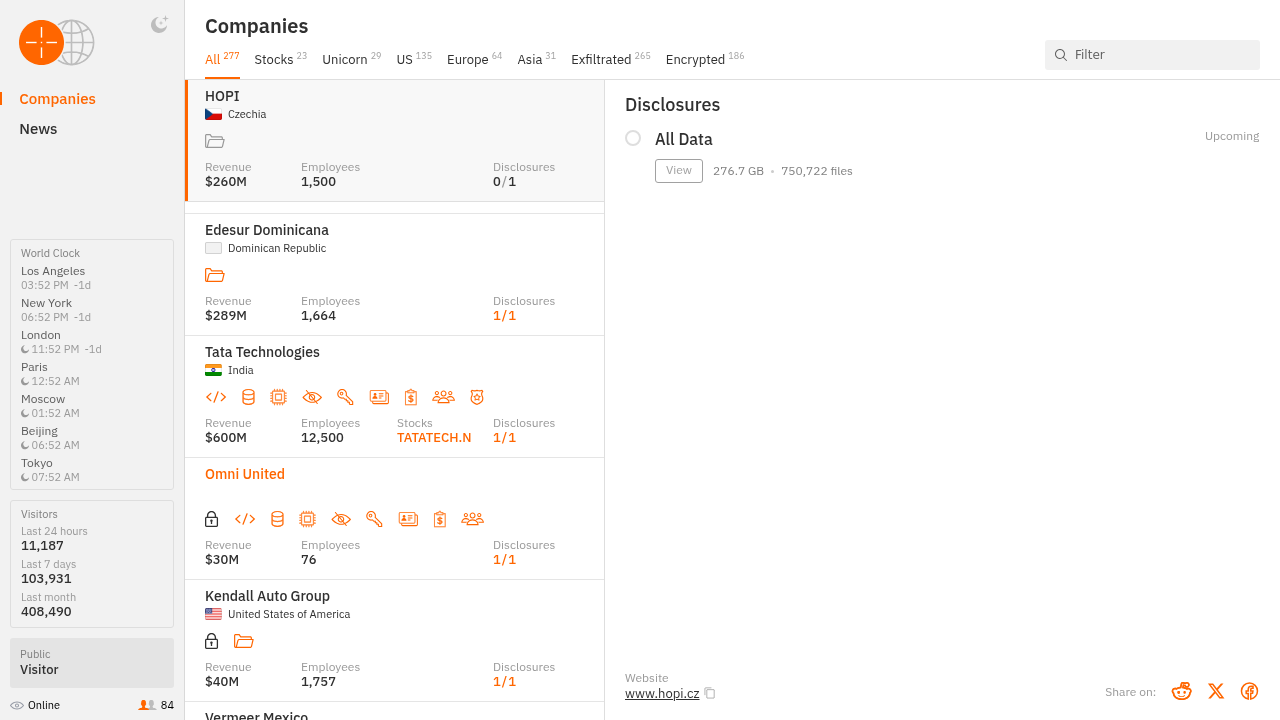Focus the Filter search field

tap(1152, 55)
